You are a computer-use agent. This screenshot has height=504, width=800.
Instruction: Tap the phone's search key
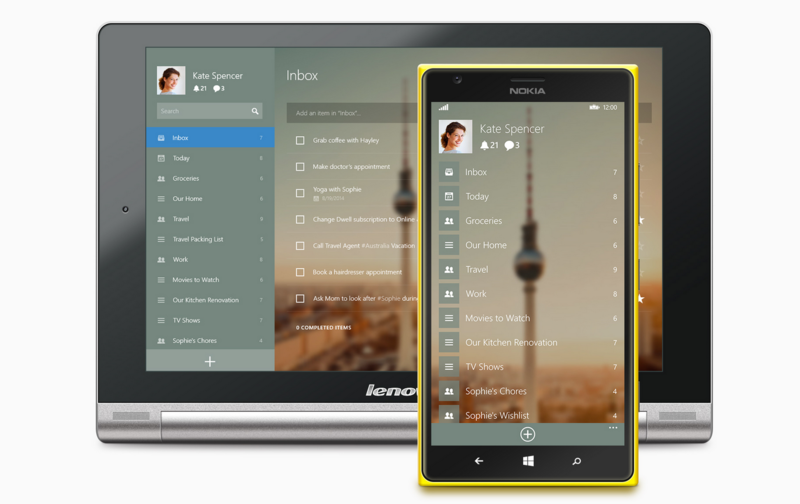(577, 461)
